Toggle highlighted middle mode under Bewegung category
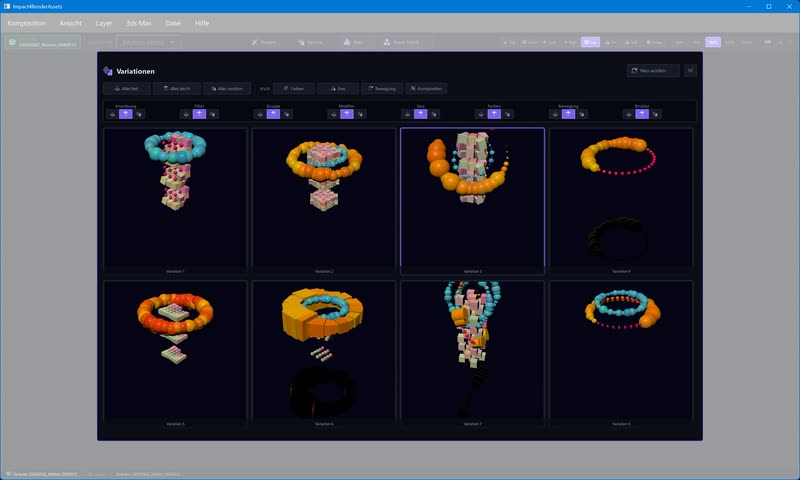This screenshot has width=800, height=480. [568, 114]
